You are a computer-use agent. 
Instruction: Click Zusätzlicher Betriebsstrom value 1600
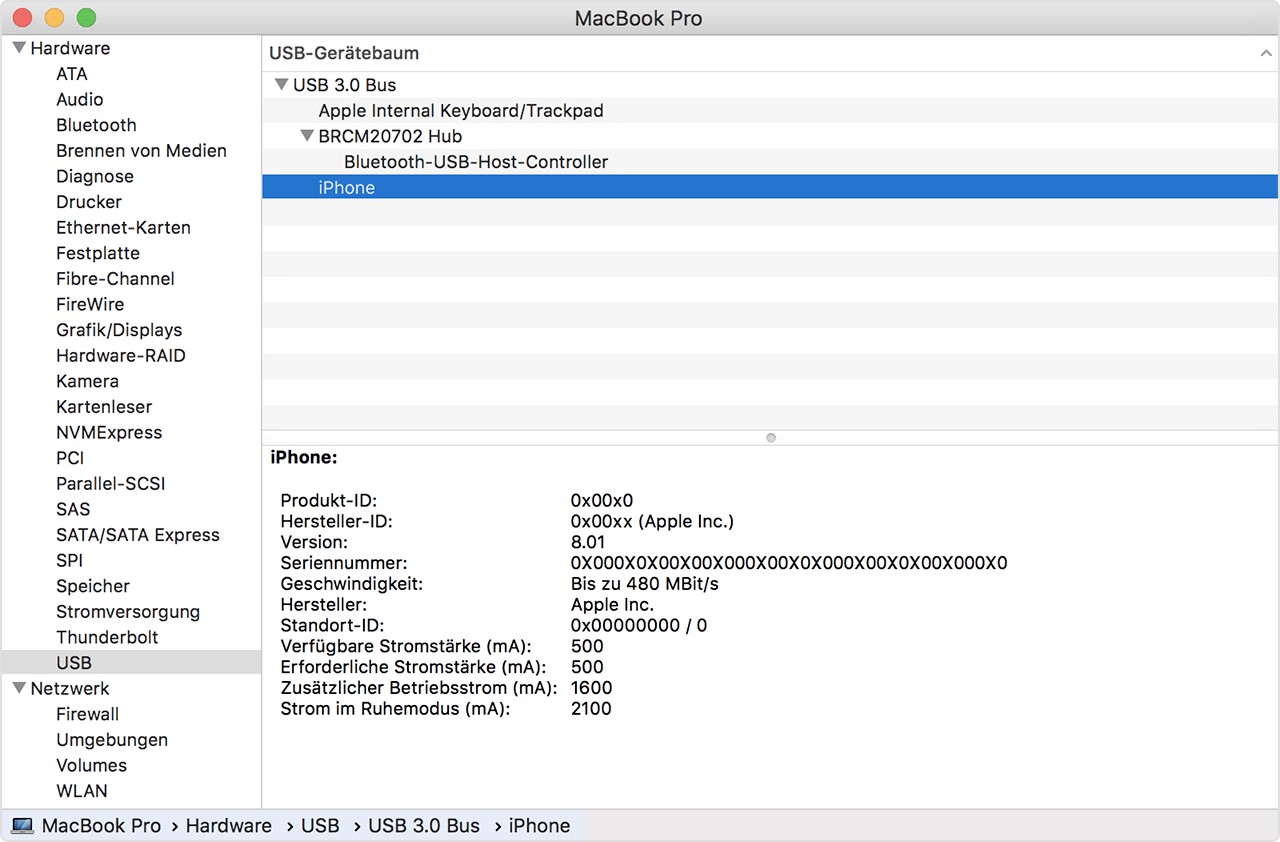[591, 688]
